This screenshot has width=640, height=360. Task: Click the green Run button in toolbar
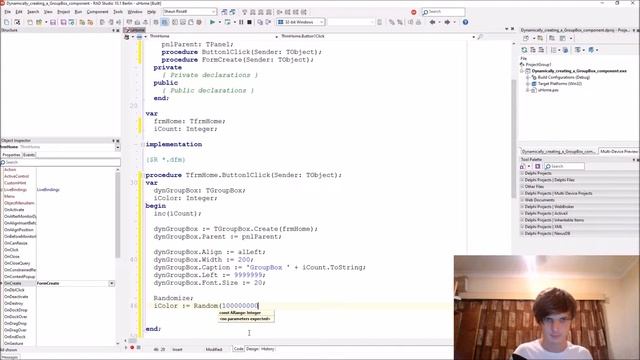coord(212,22)
